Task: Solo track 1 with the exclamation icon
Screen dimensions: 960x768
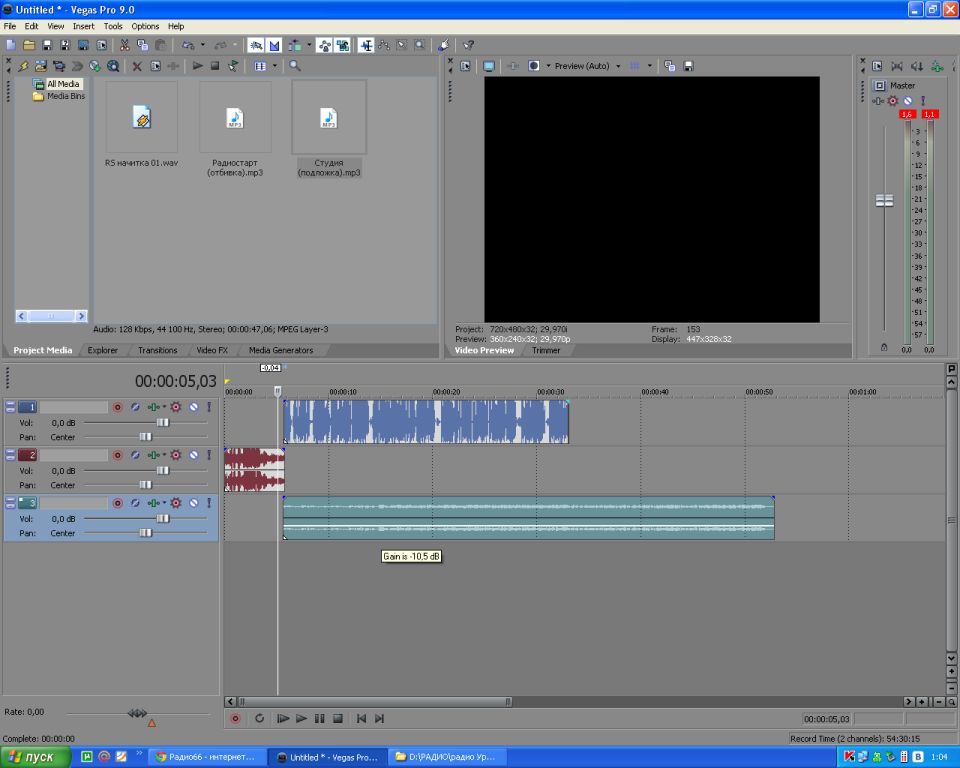Action: [209, 407]
